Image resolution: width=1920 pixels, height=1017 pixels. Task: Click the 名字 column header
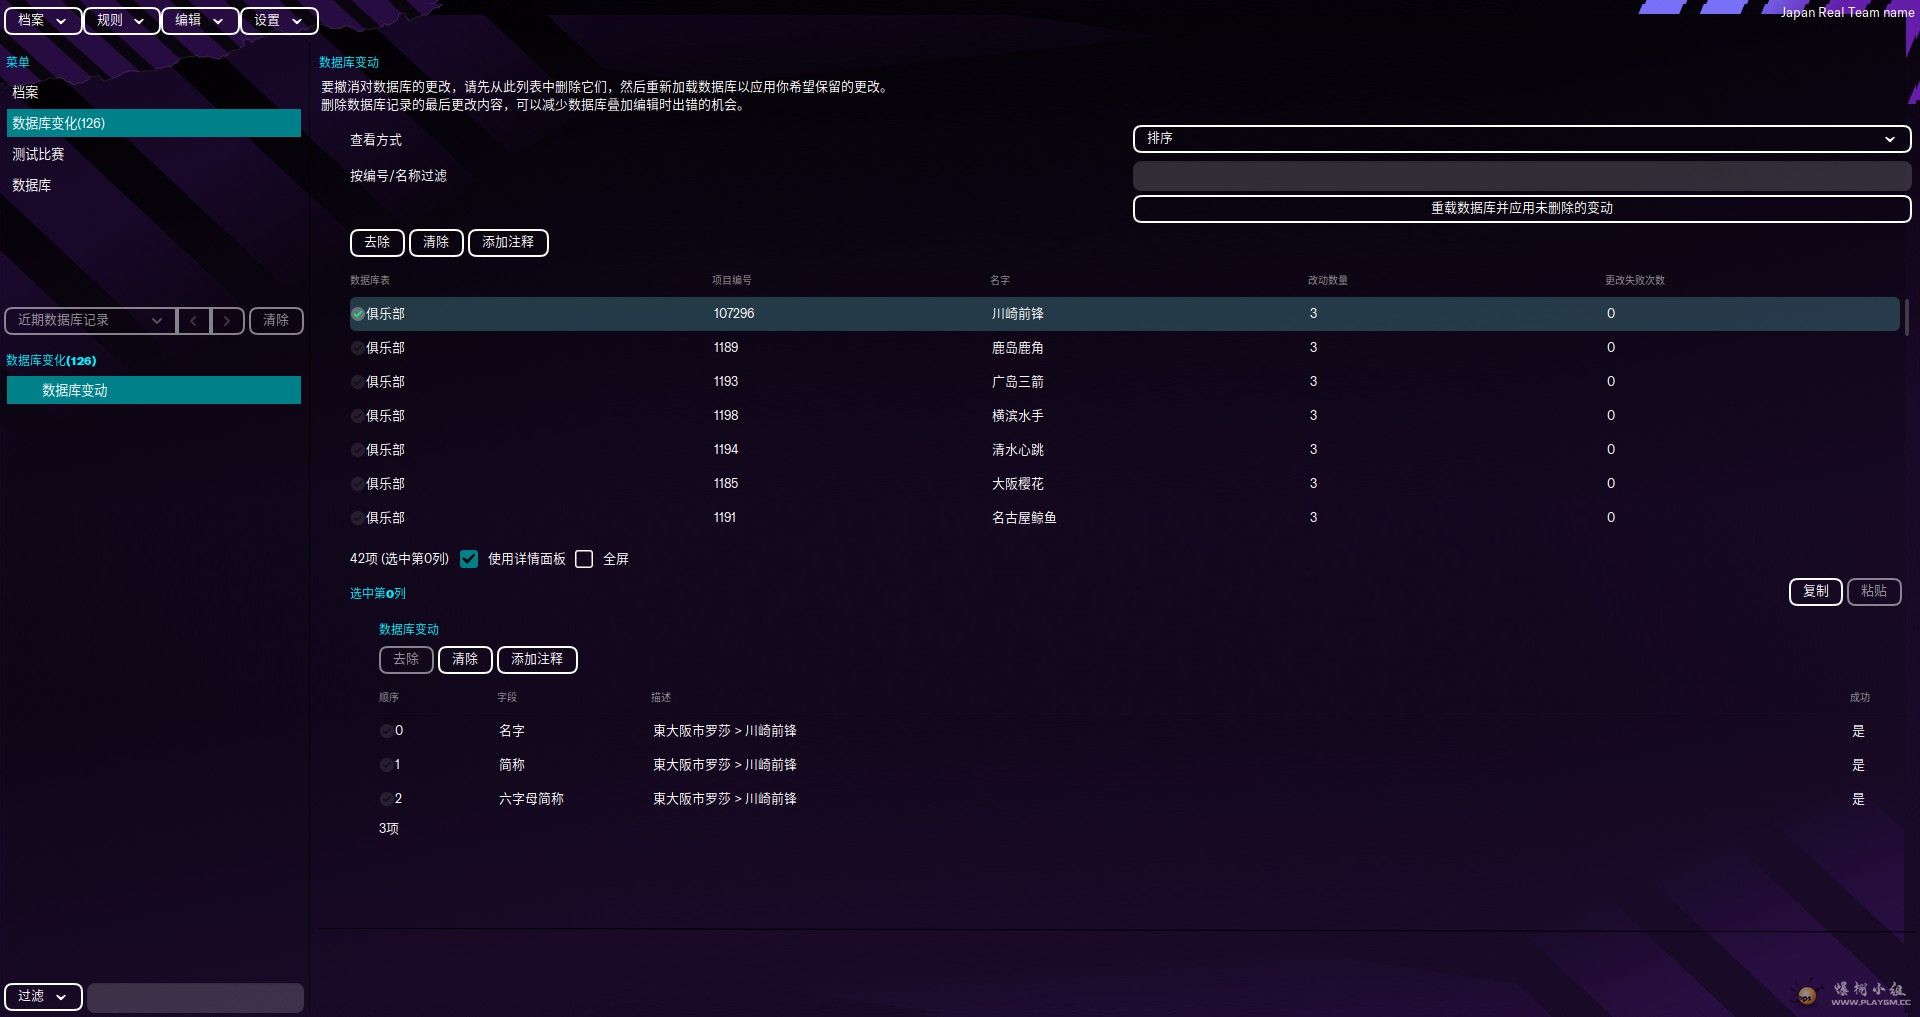coord(1000,280)
